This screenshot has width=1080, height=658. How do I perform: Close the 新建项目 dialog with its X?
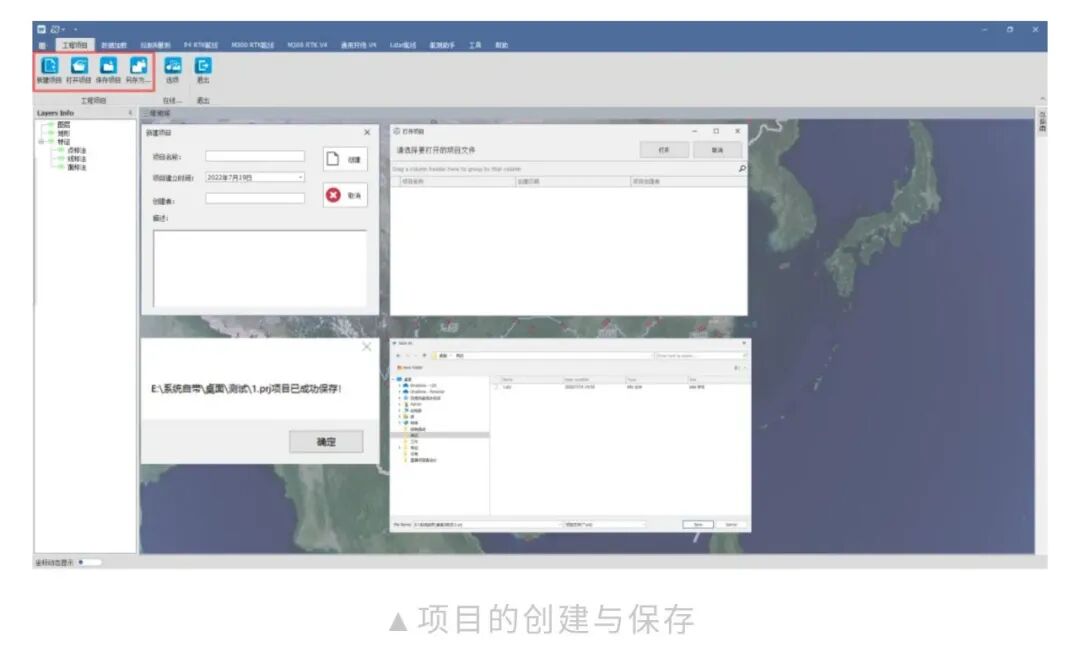(367, 132)
